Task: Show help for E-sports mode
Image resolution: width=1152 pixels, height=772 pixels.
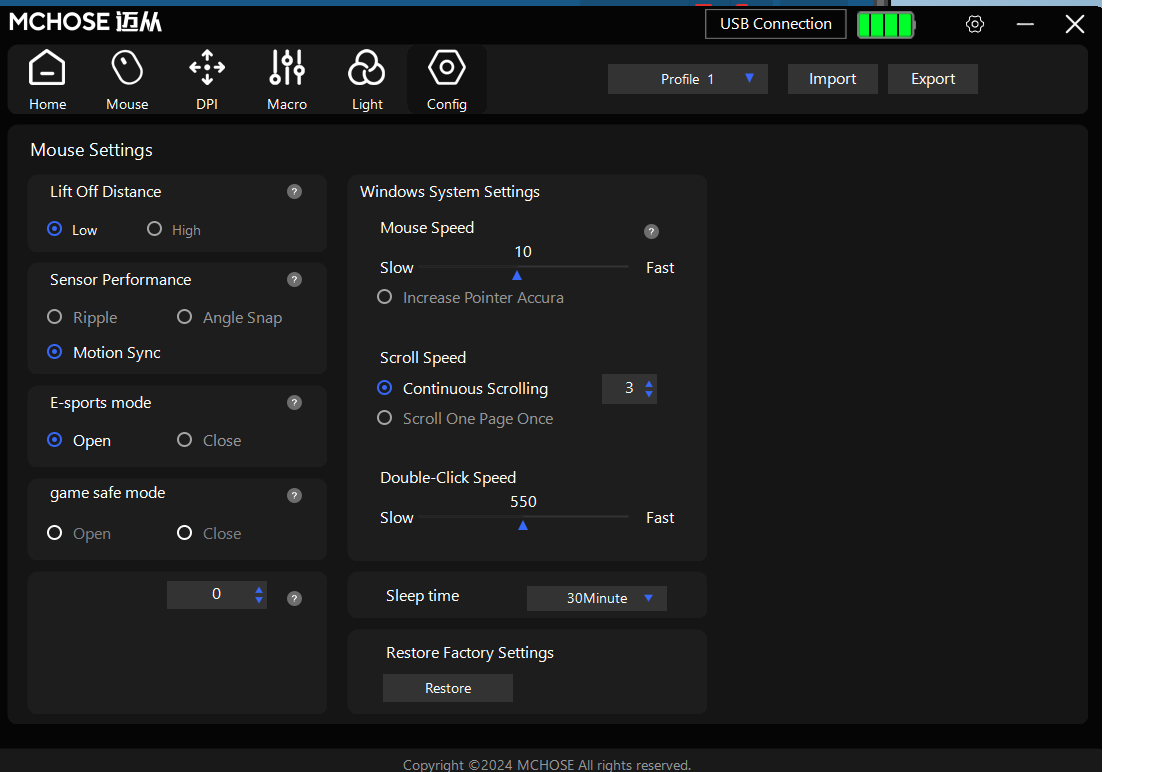Action: click(295, 403)
